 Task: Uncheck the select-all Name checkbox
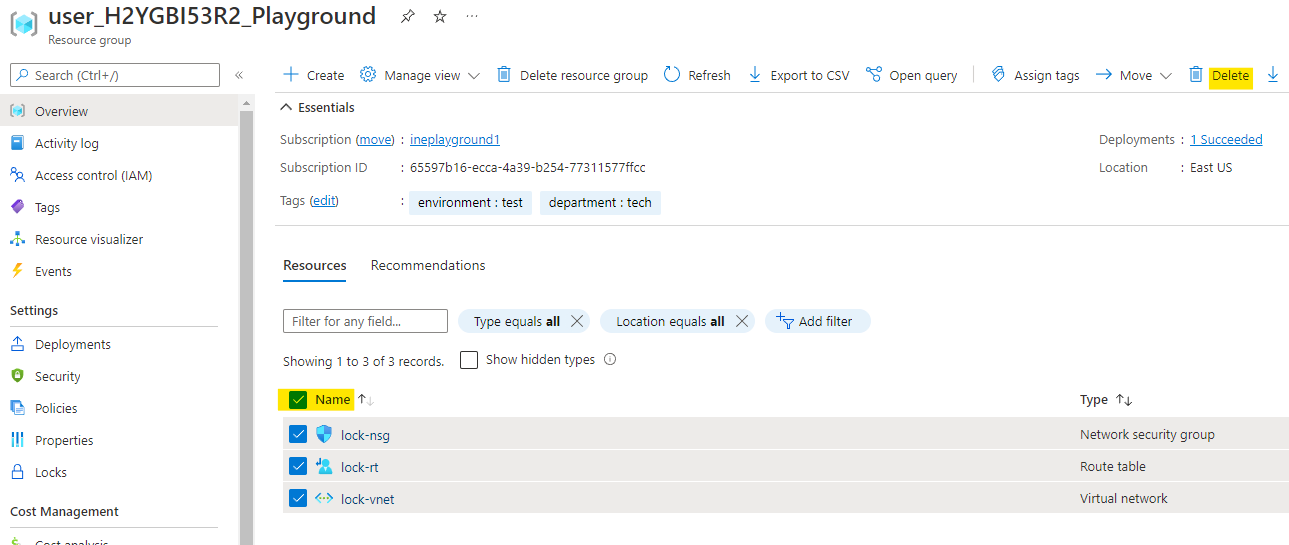[x=298, y=400]
